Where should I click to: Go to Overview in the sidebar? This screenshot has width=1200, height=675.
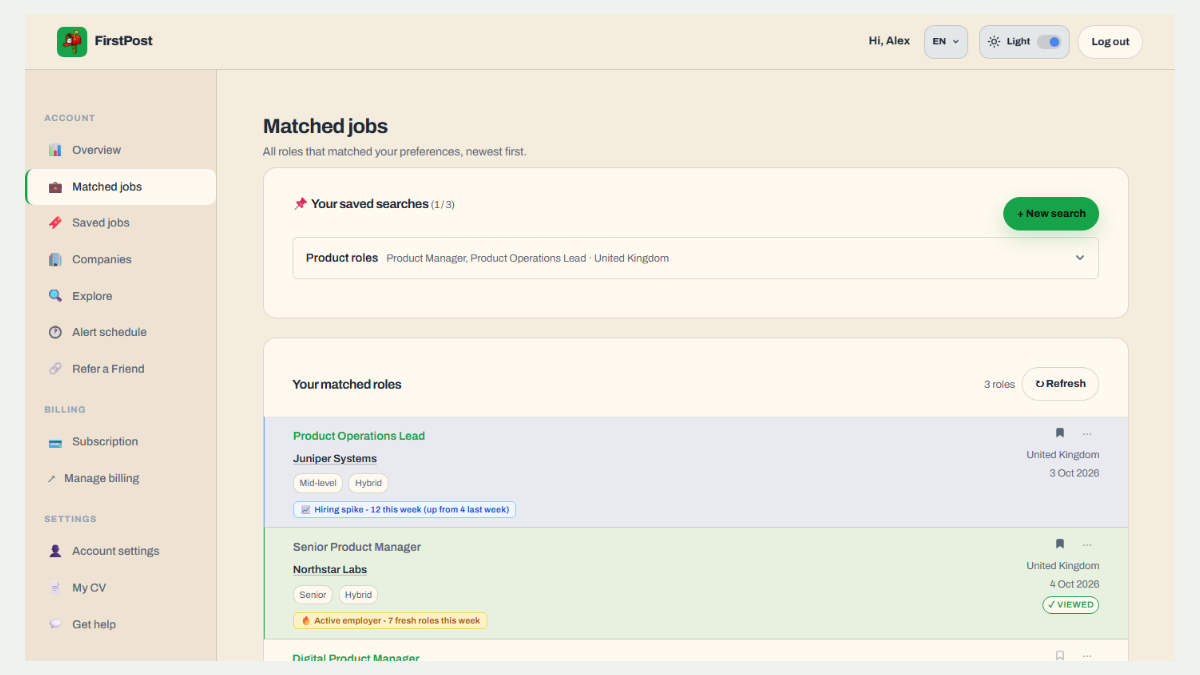[120, 150]
